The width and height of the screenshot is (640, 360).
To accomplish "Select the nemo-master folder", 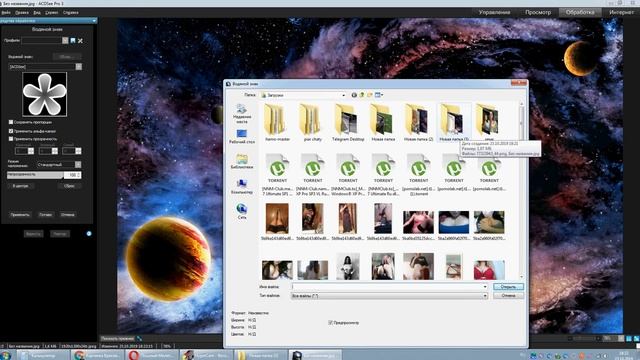I will coord(277,122).
